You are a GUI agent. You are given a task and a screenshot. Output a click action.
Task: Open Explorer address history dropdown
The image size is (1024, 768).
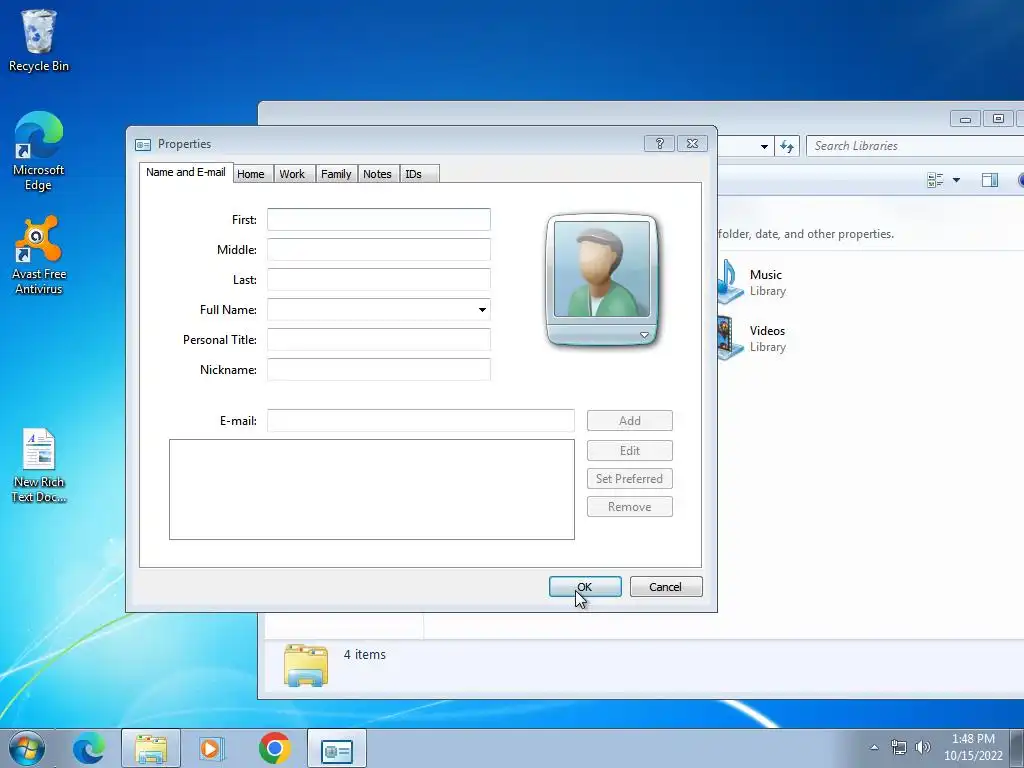coord(764,146)
